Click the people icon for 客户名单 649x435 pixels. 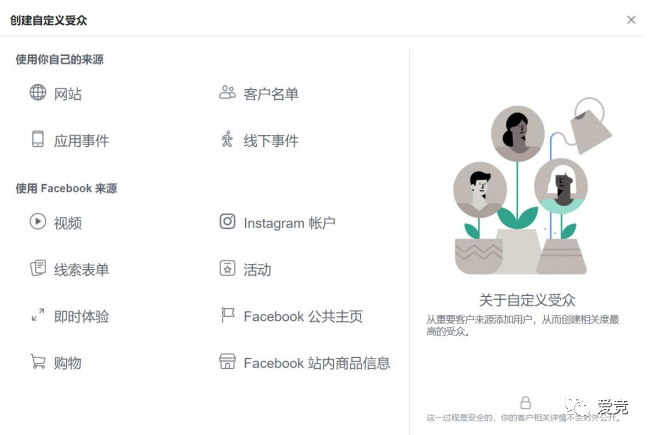pyautogui.click(x=227, y=92)
